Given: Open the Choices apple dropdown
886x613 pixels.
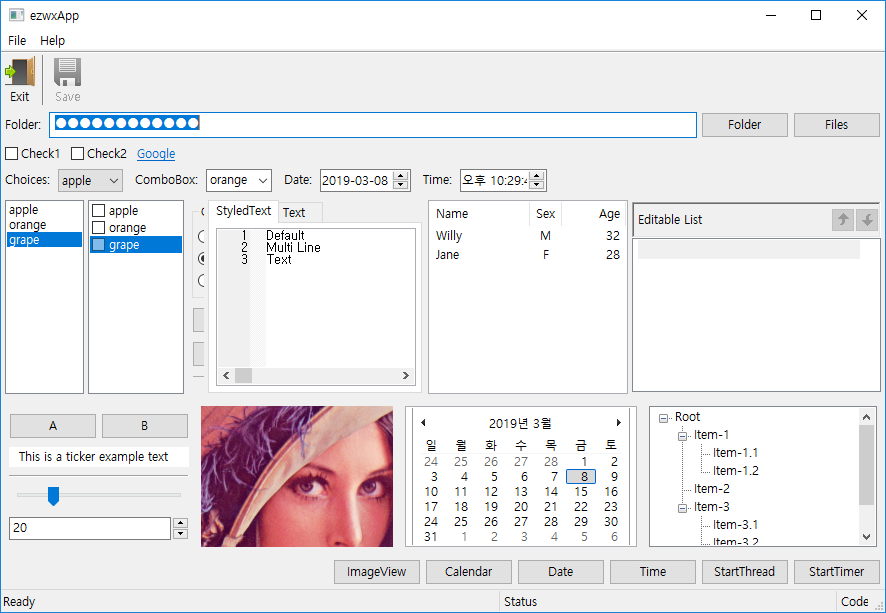Looking at the screenshot, I should pyautogui.click(x=90, y=181).
